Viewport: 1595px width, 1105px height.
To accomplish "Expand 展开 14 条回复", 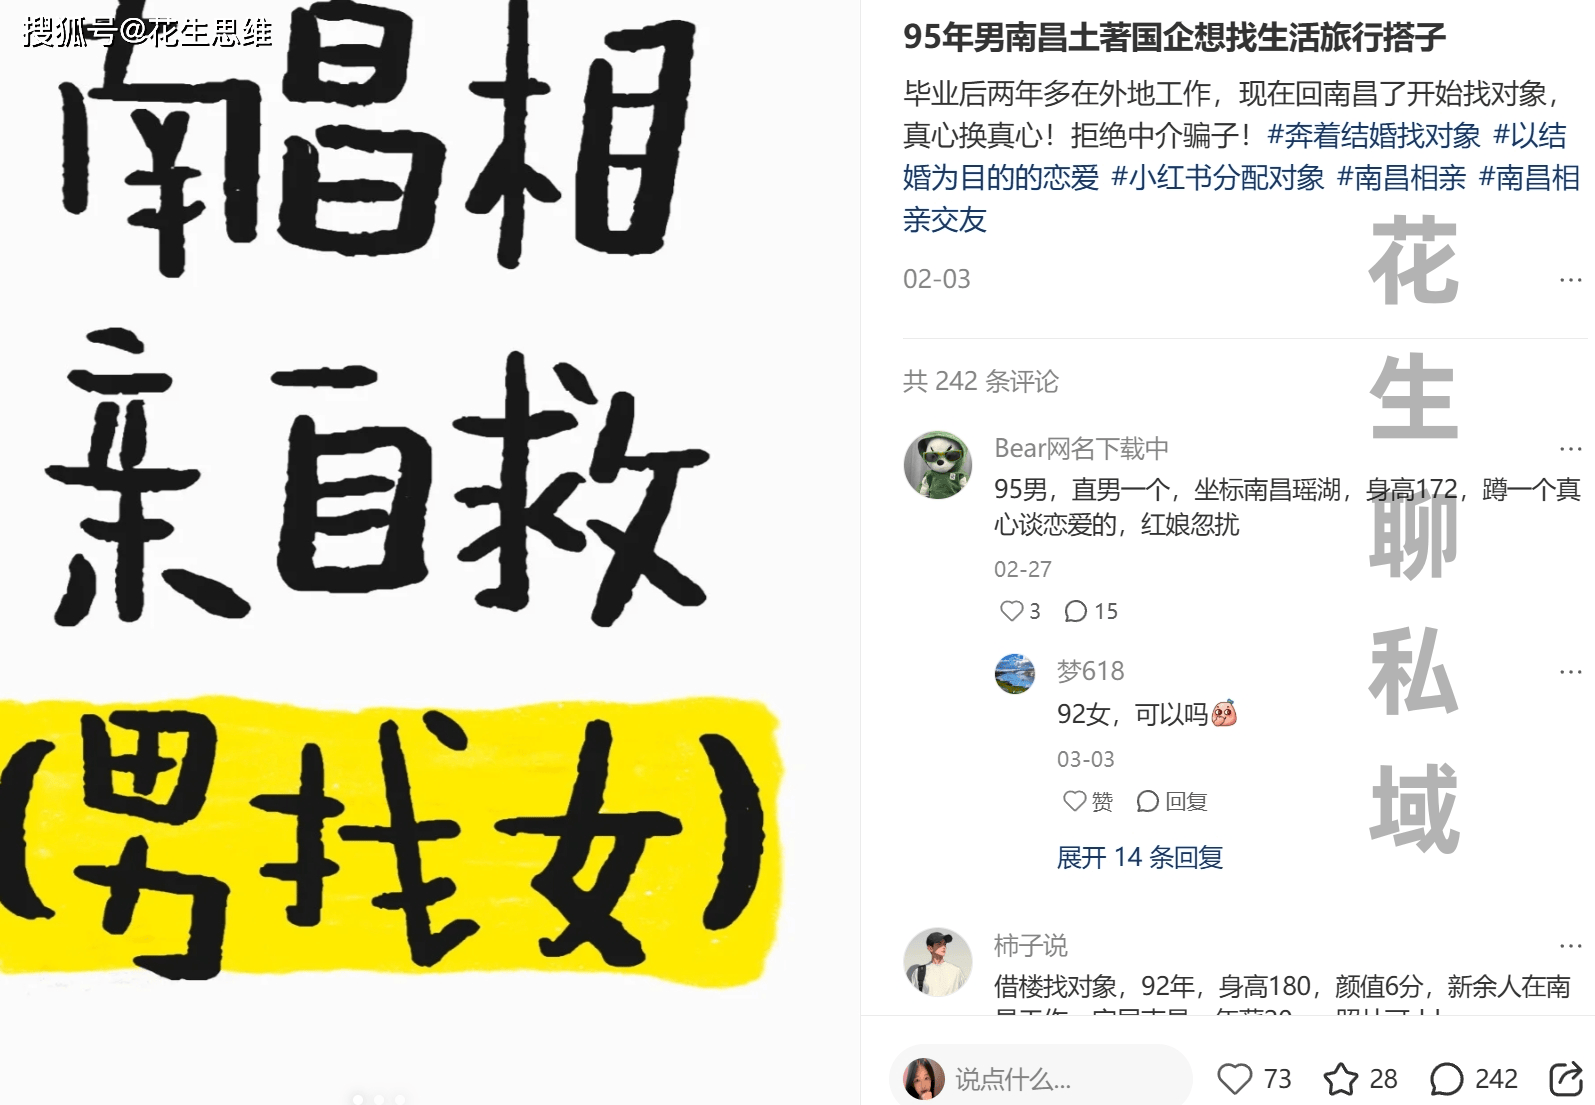I will 1140,857.
